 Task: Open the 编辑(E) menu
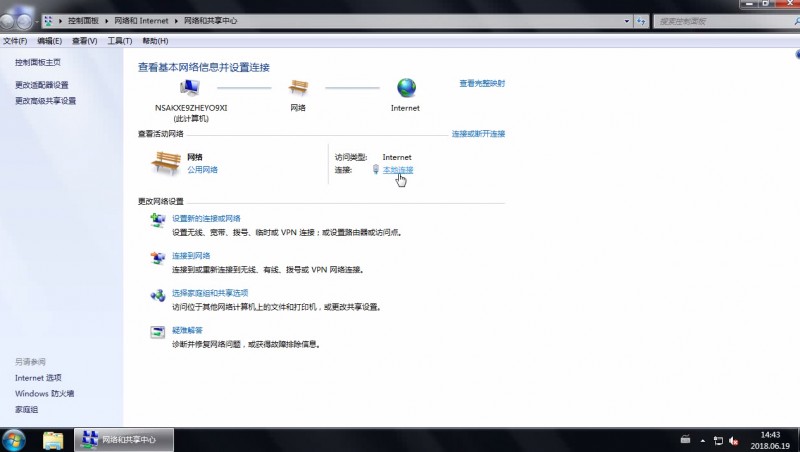(49, 41)
